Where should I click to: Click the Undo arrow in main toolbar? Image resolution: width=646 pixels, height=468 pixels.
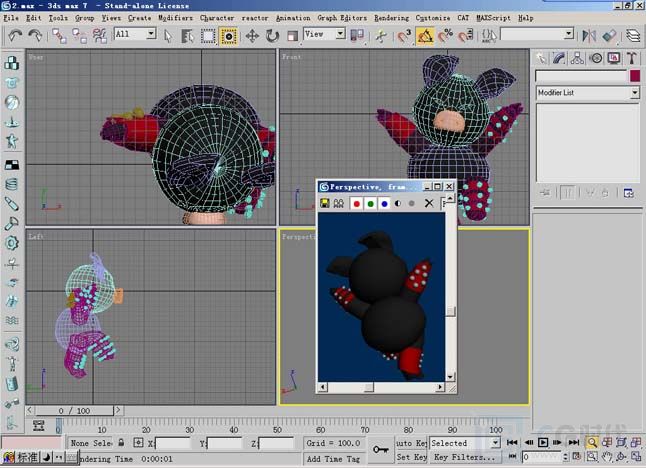pyautogui.click(x=14, y=35)
